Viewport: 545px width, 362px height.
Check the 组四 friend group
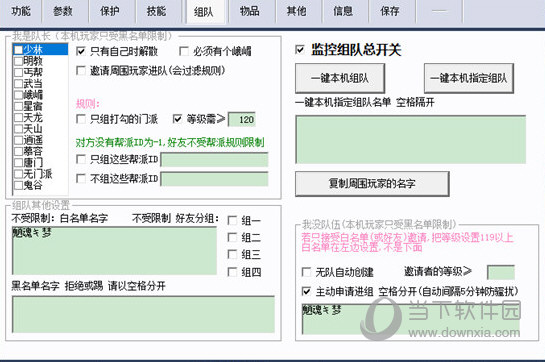point(232,272)
